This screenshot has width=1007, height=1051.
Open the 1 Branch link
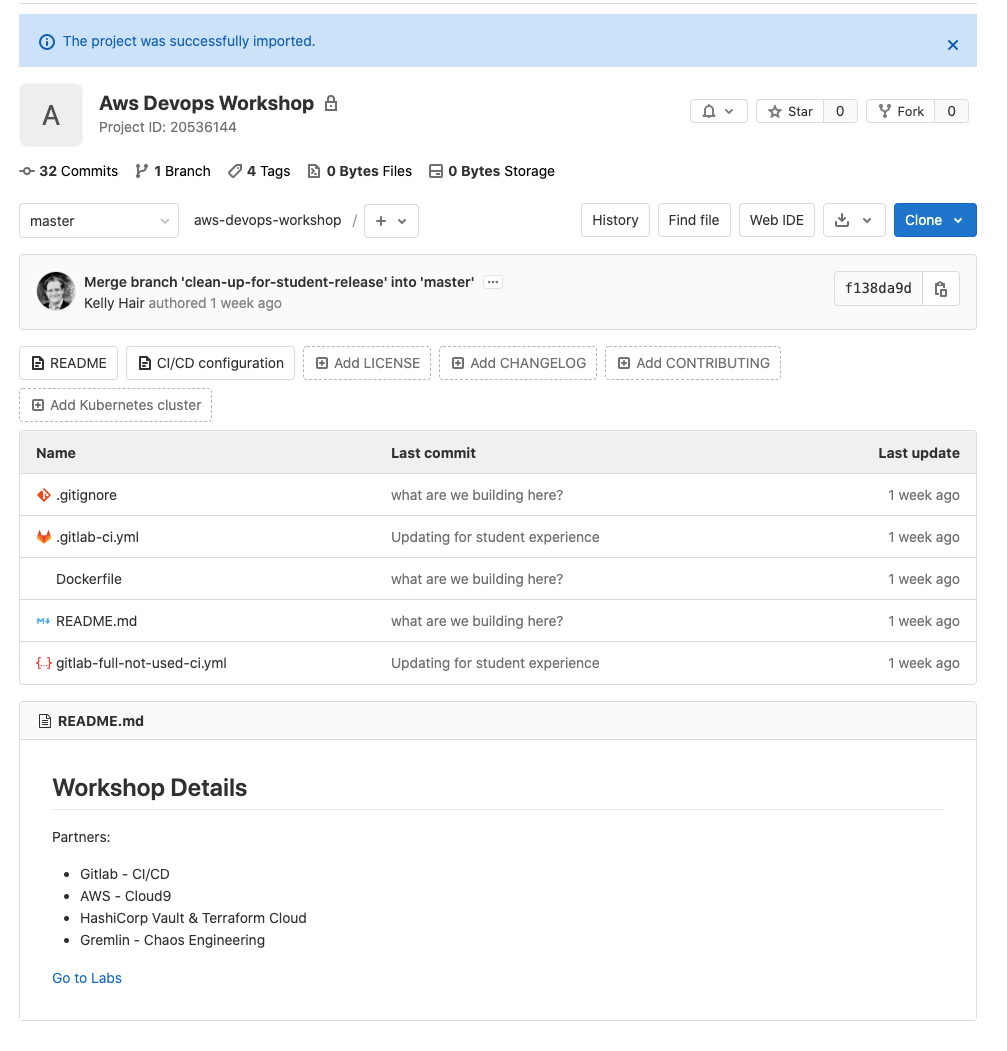point(173,171)
